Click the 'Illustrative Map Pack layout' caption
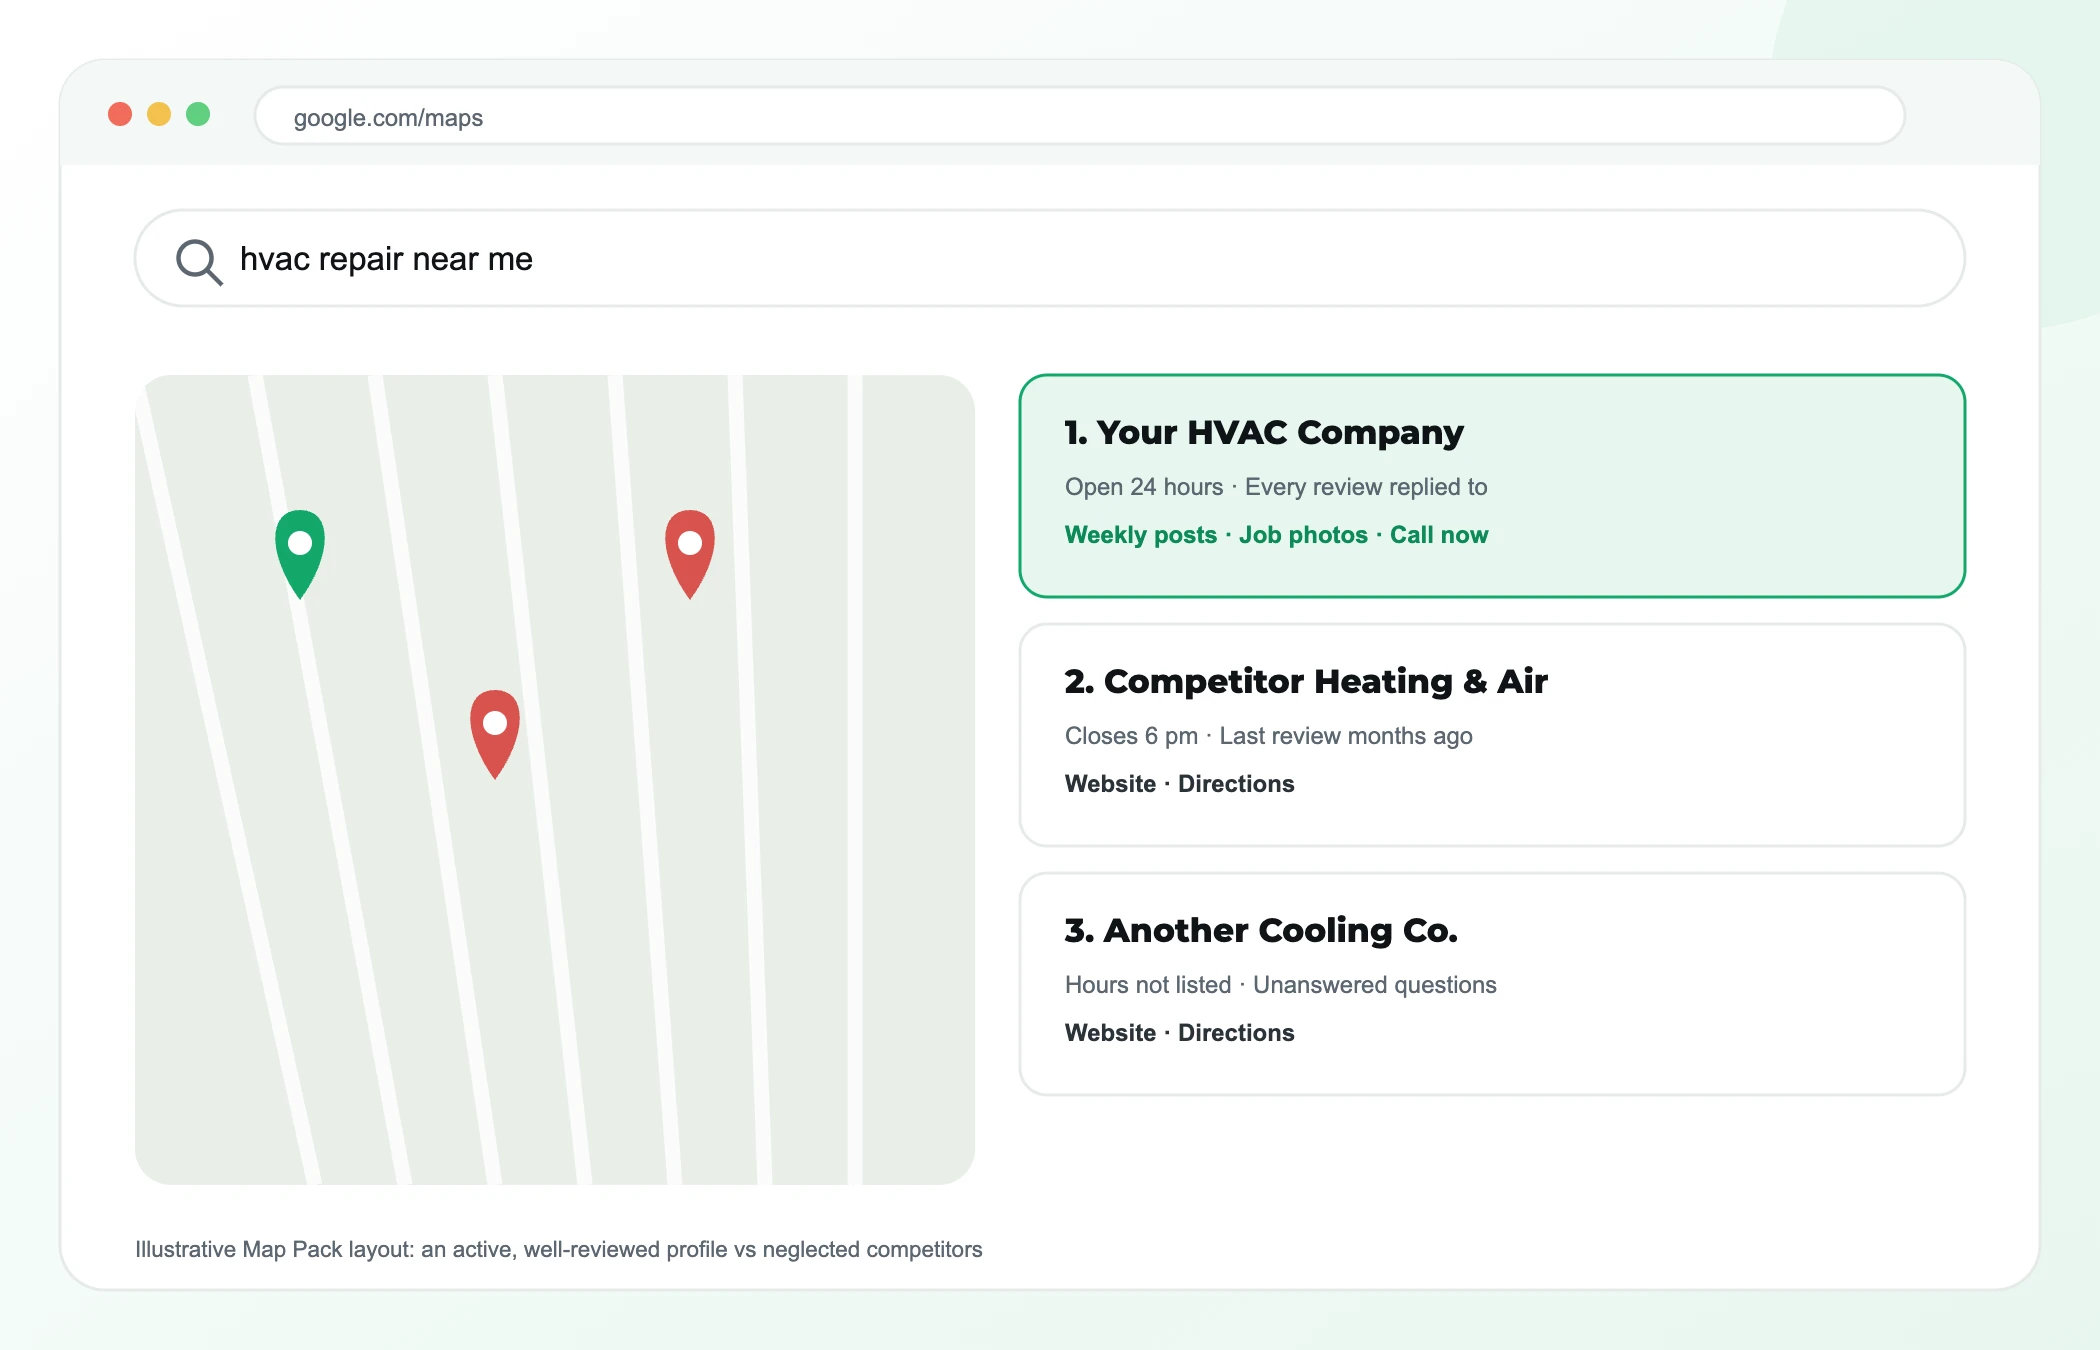 point(559,1249)
